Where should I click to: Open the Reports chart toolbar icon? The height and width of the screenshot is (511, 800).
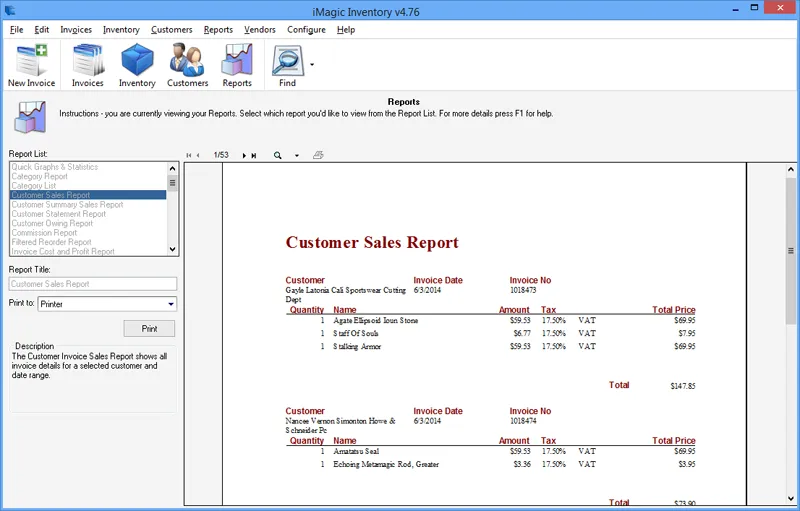[237, 65]
